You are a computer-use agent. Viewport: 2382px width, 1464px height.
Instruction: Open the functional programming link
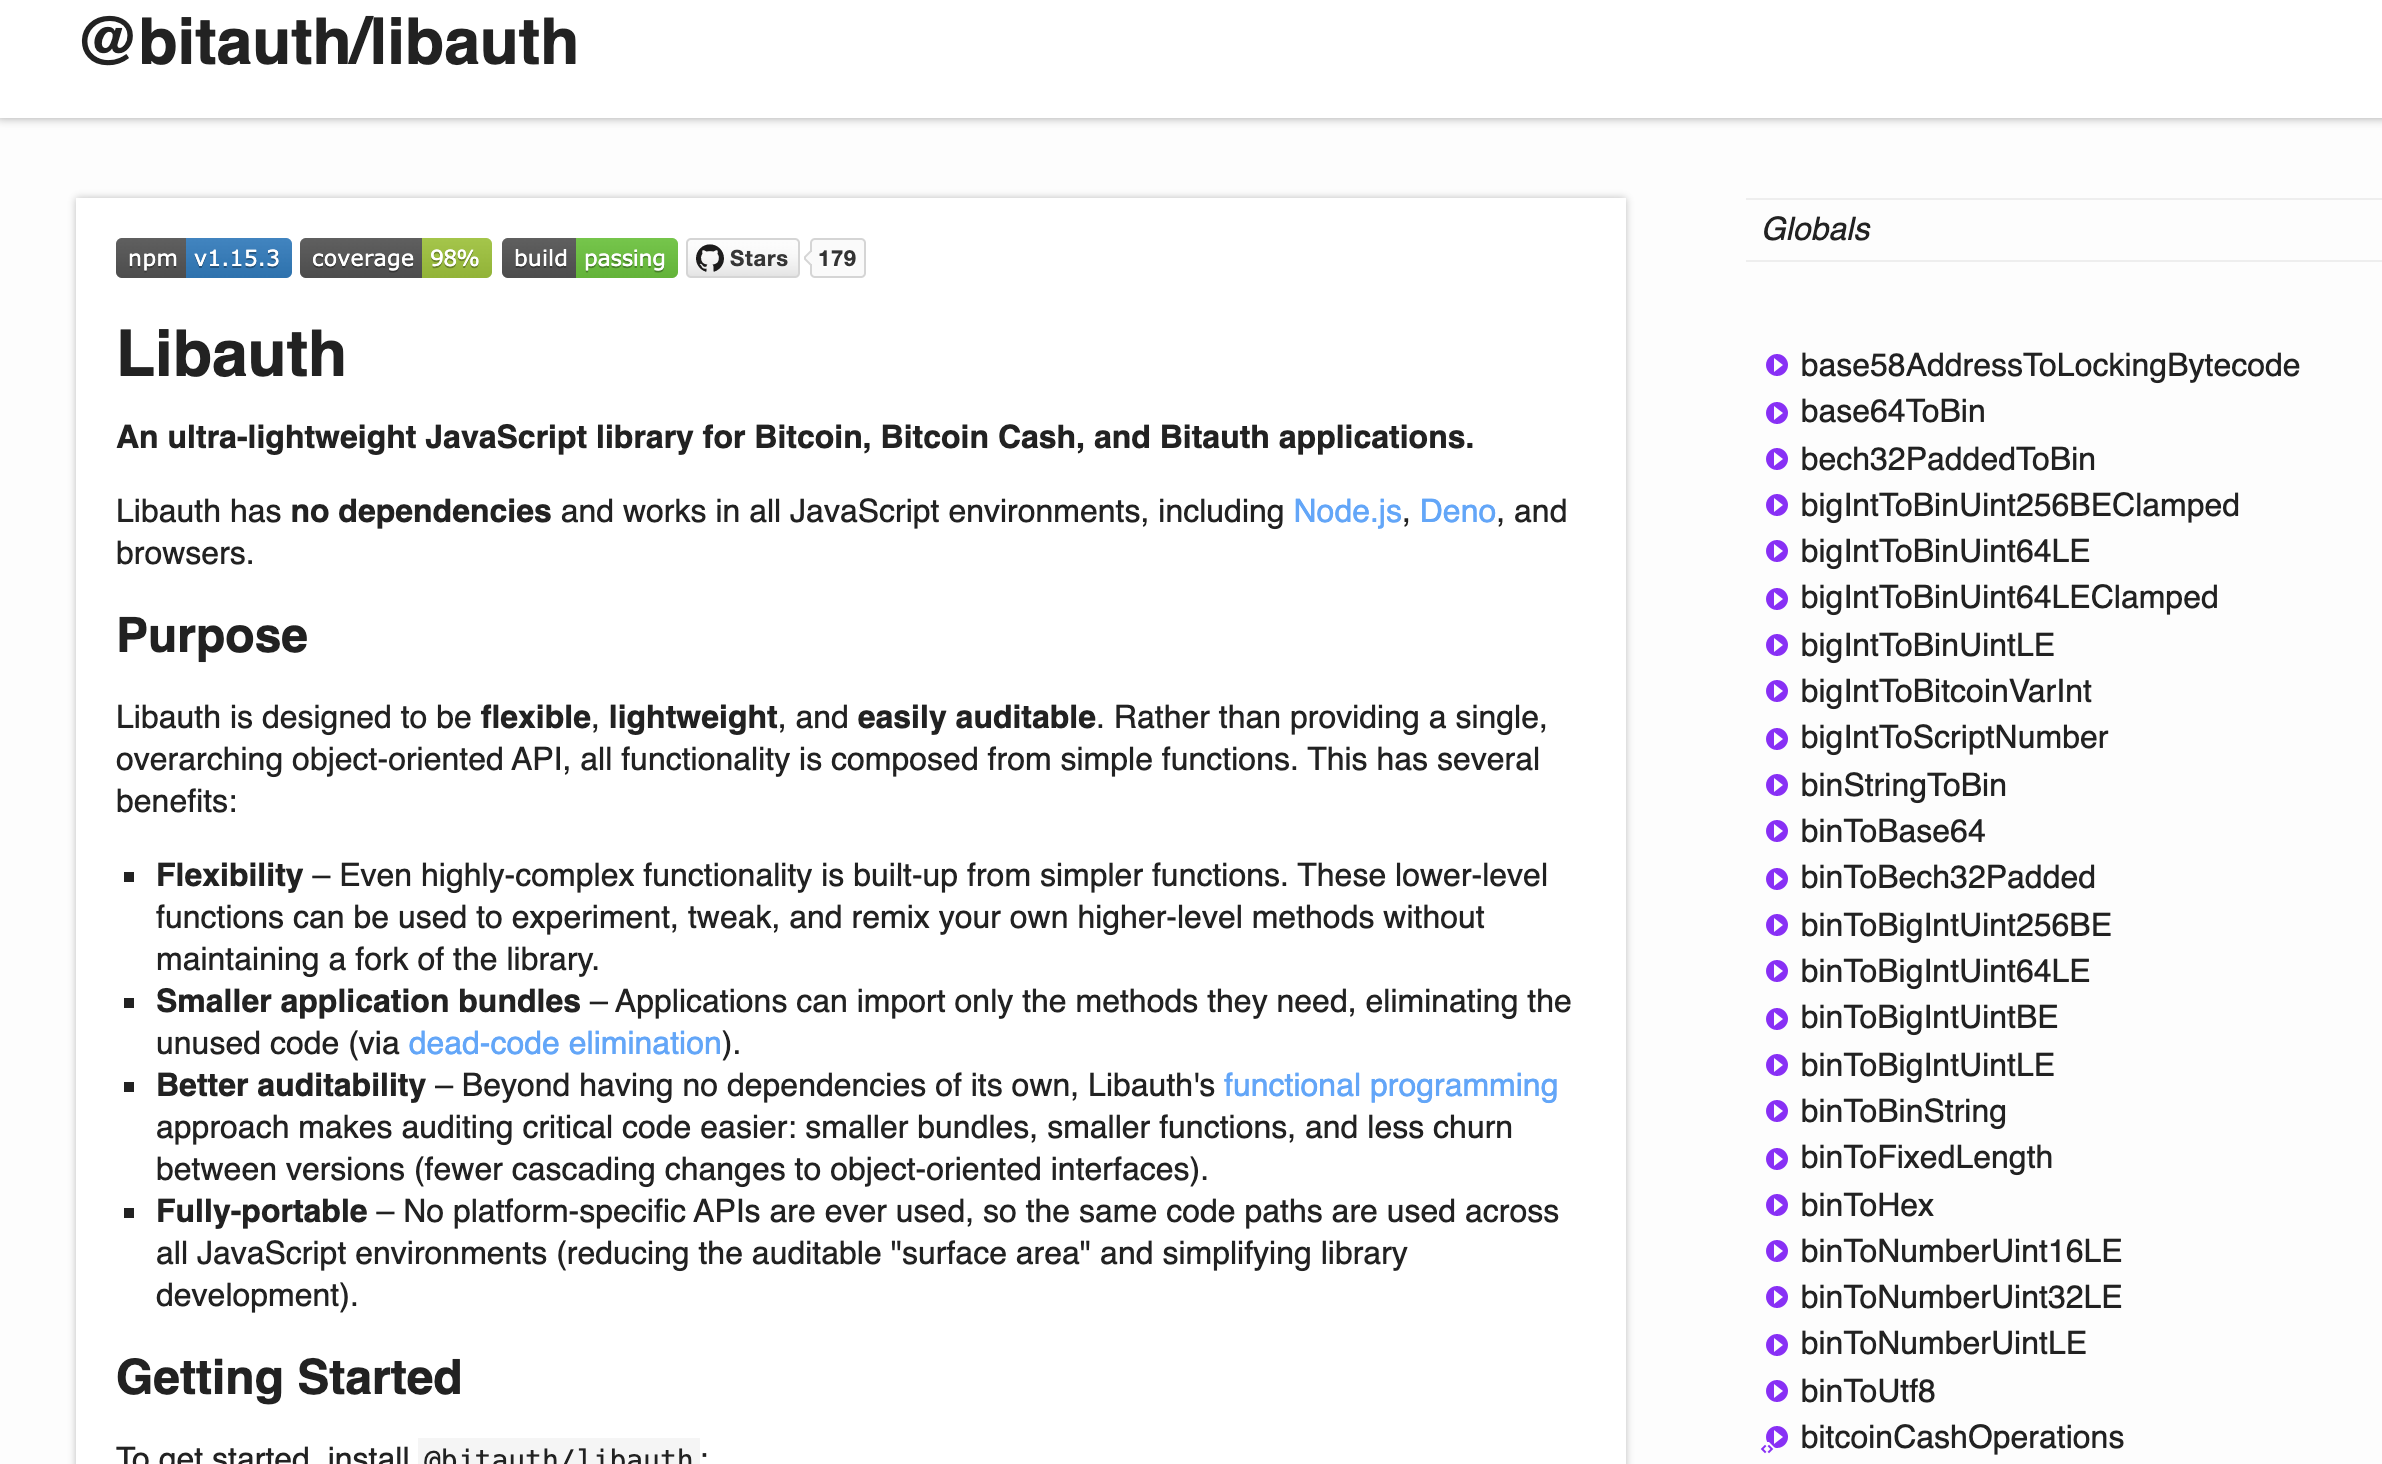click(1390, 1085)
